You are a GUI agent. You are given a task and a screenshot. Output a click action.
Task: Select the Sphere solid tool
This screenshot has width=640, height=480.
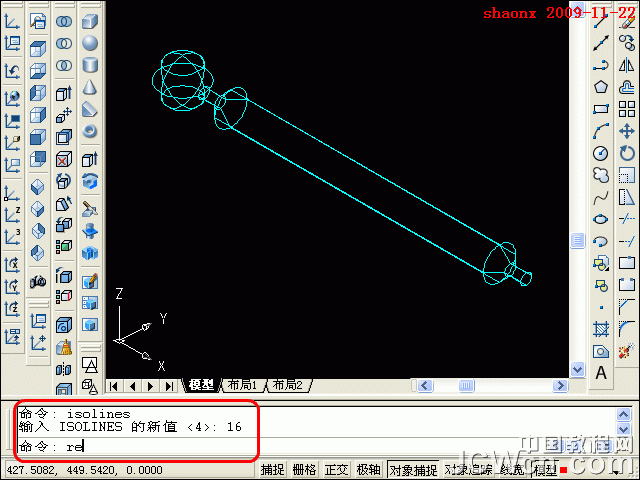pos(89,43)
